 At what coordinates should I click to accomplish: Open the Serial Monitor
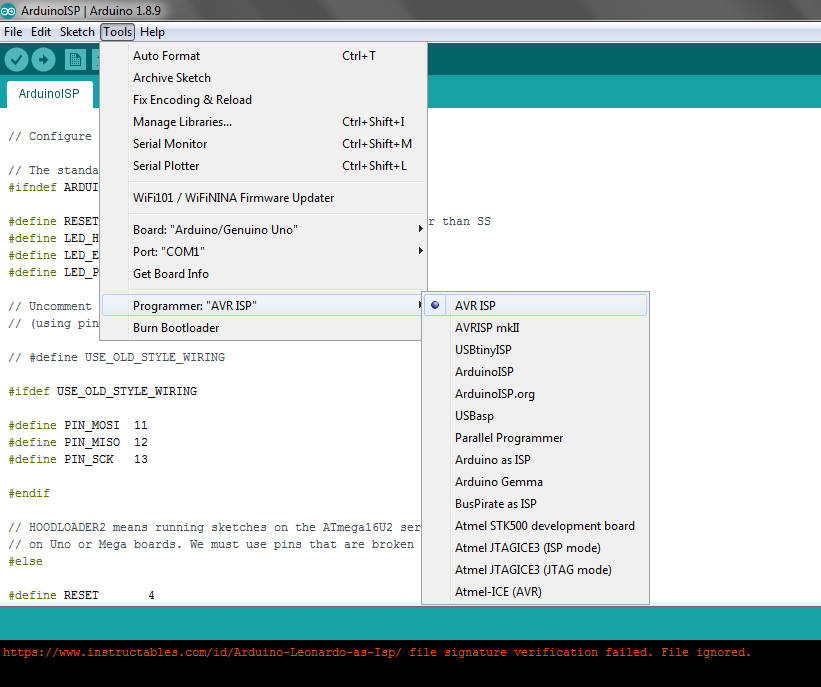pos(263,144)
